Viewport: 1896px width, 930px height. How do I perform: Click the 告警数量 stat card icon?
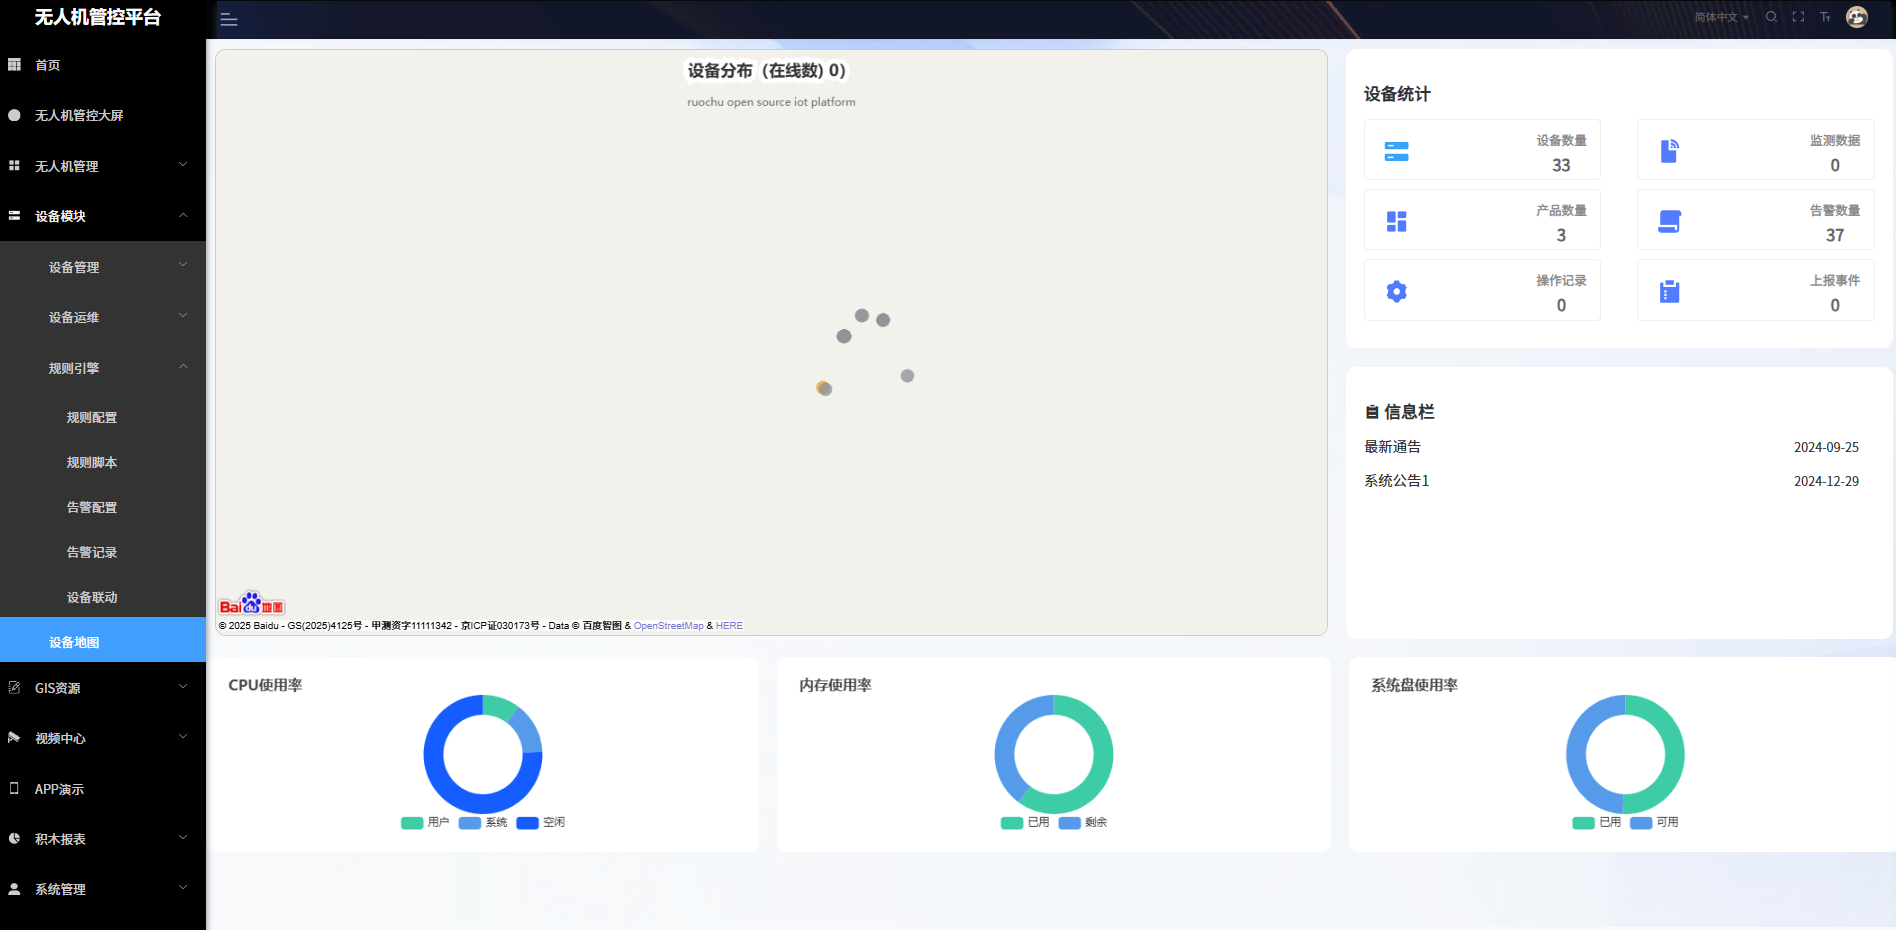coord(1669,221)
